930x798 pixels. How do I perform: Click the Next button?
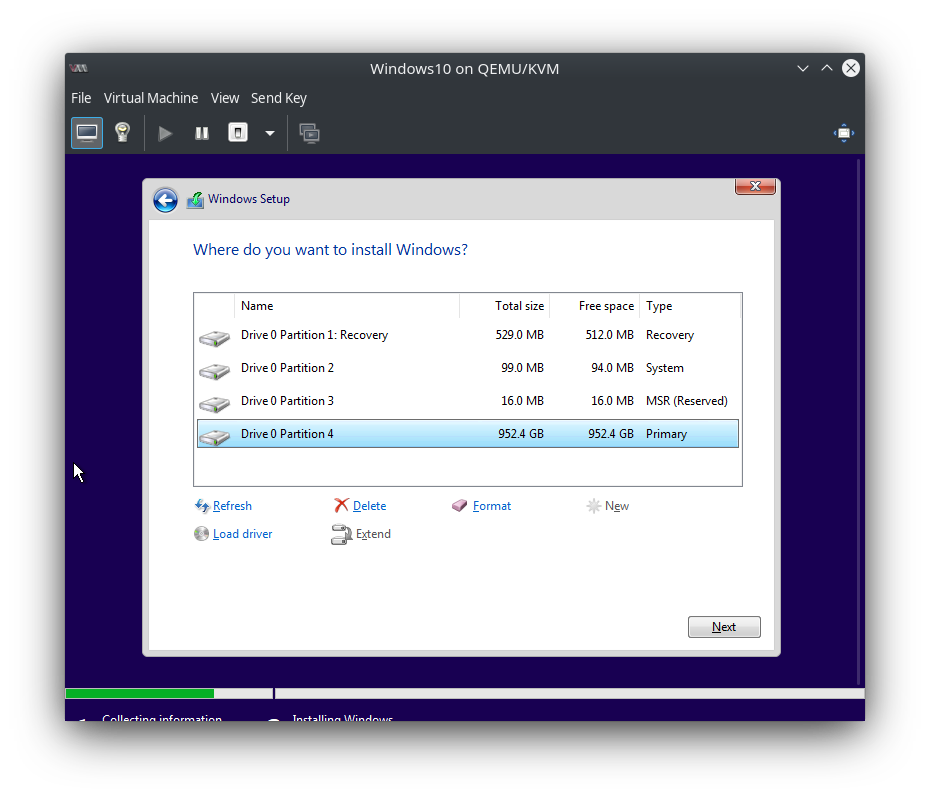pos(724,627)
